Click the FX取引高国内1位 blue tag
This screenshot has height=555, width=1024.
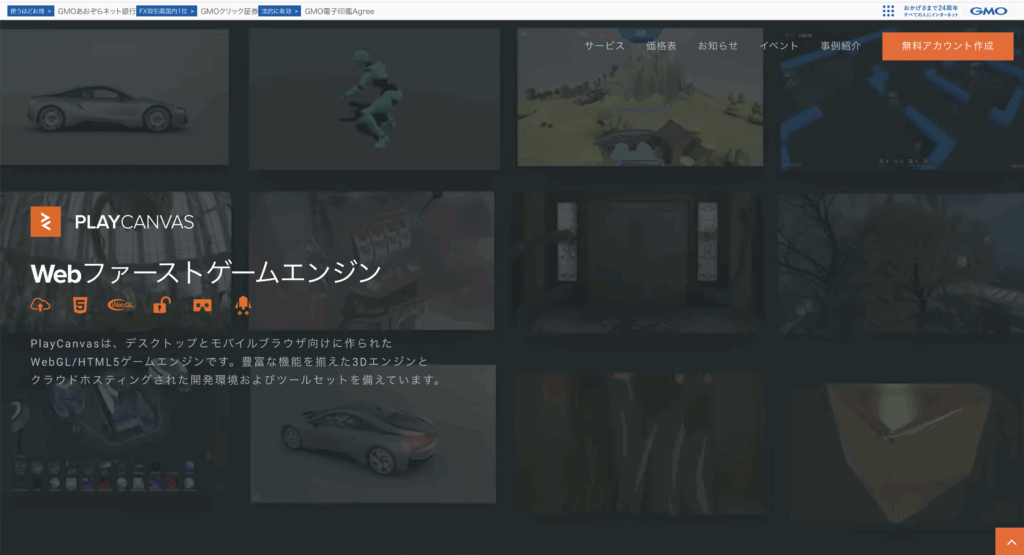click(x=167, y=11)
